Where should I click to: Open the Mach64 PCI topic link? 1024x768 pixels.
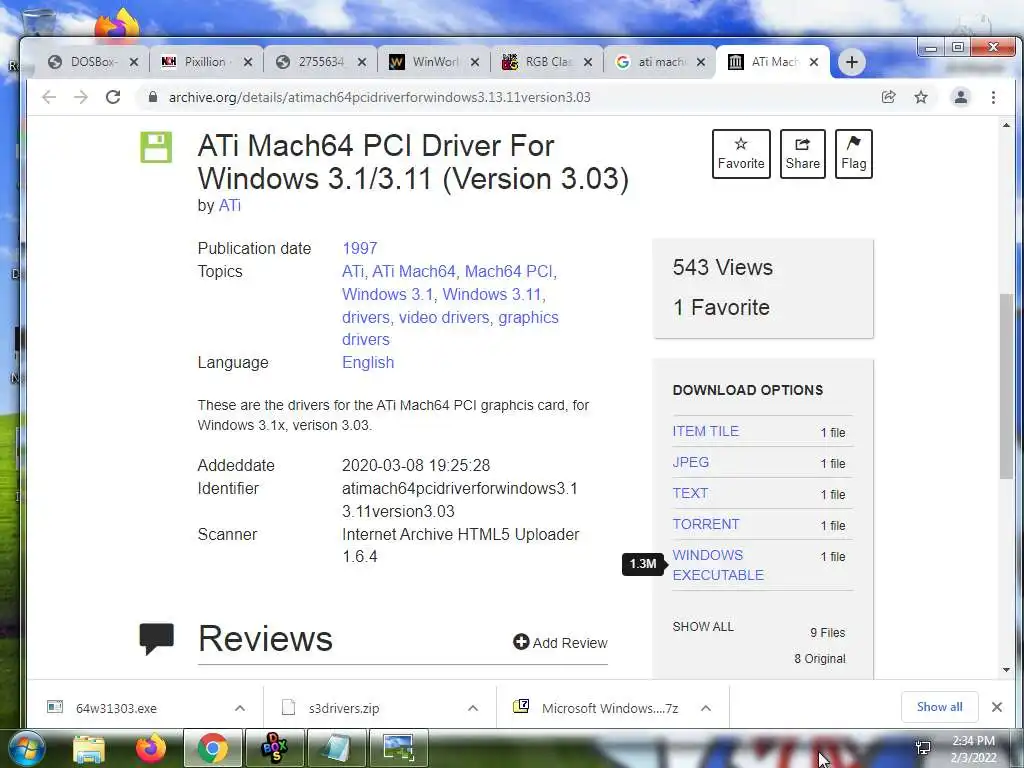pos(509,271)
